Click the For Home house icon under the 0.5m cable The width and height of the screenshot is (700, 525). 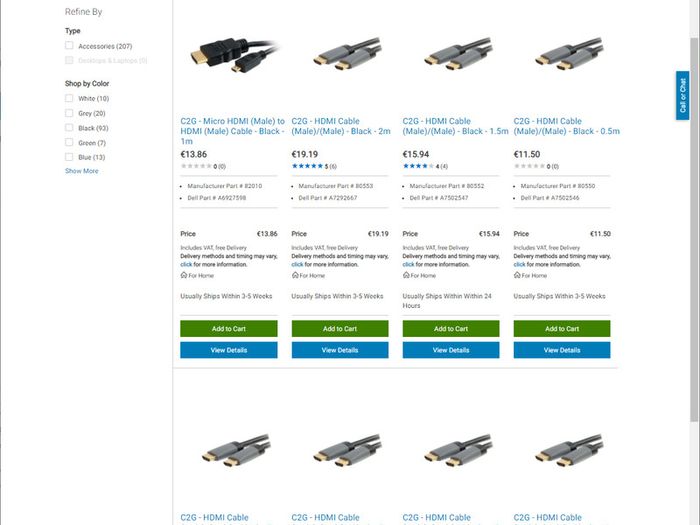(517, 275)
